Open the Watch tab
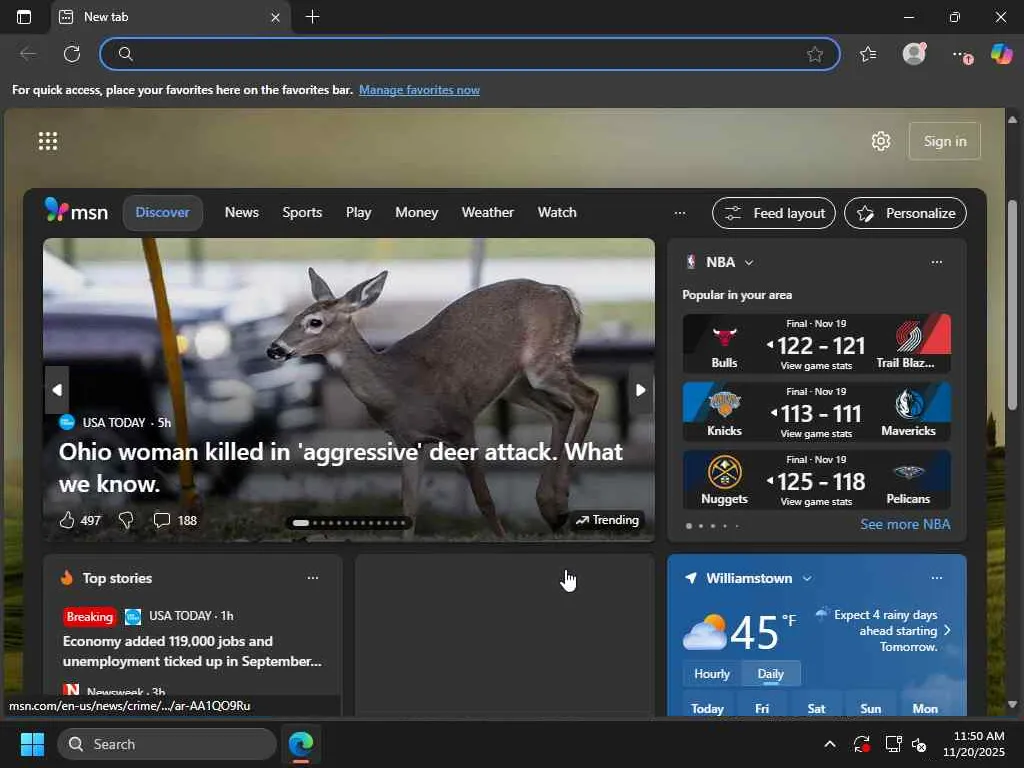This screenshot has width=1024, height=768. pos(557,212)
